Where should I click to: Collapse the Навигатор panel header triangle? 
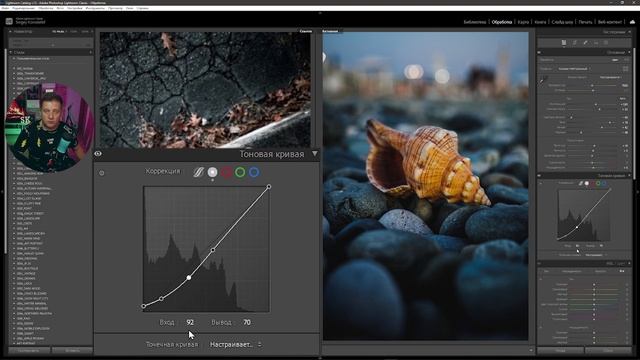pos(10,31)
